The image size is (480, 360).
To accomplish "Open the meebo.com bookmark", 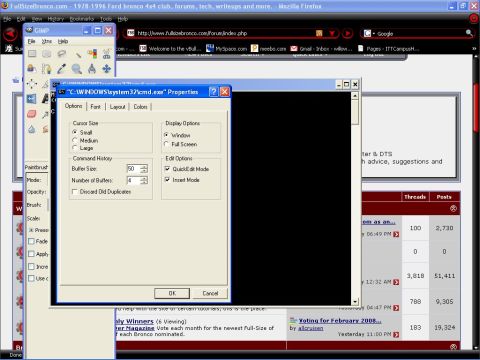I will 269,49.
